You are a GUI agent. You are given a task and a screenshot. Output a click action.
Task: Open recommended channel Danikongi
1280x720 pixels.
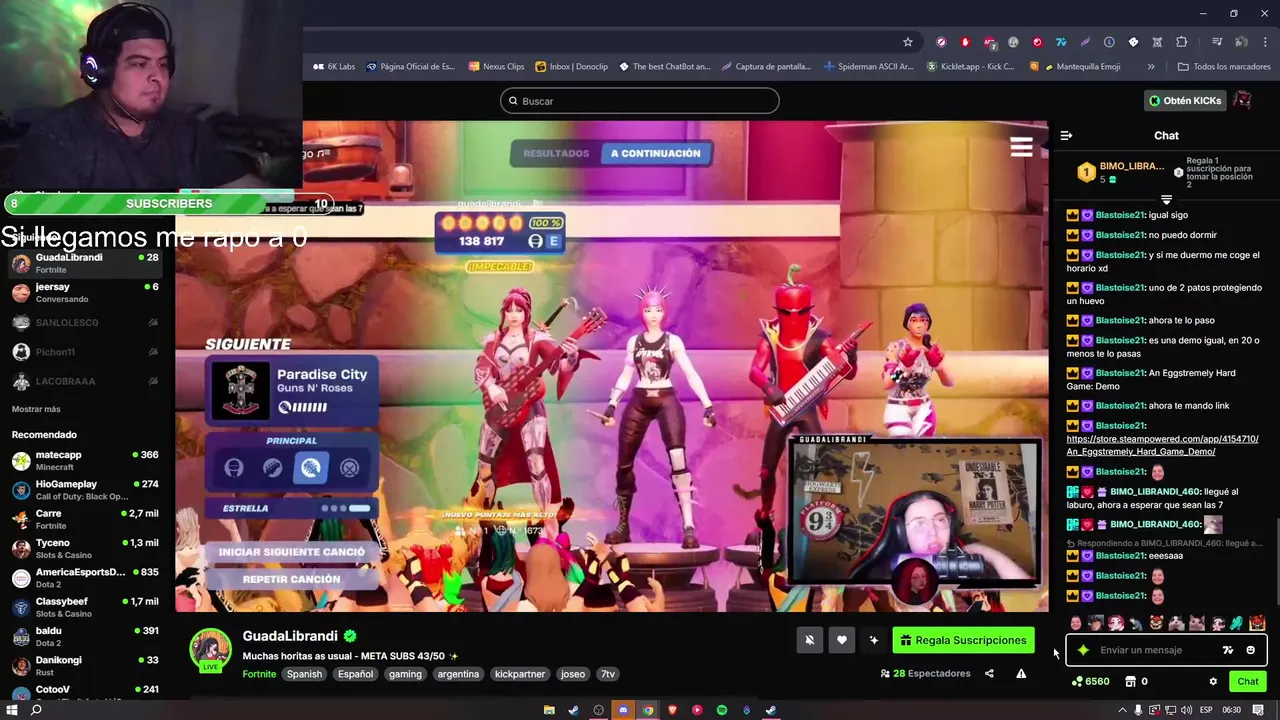pos(87,666)
